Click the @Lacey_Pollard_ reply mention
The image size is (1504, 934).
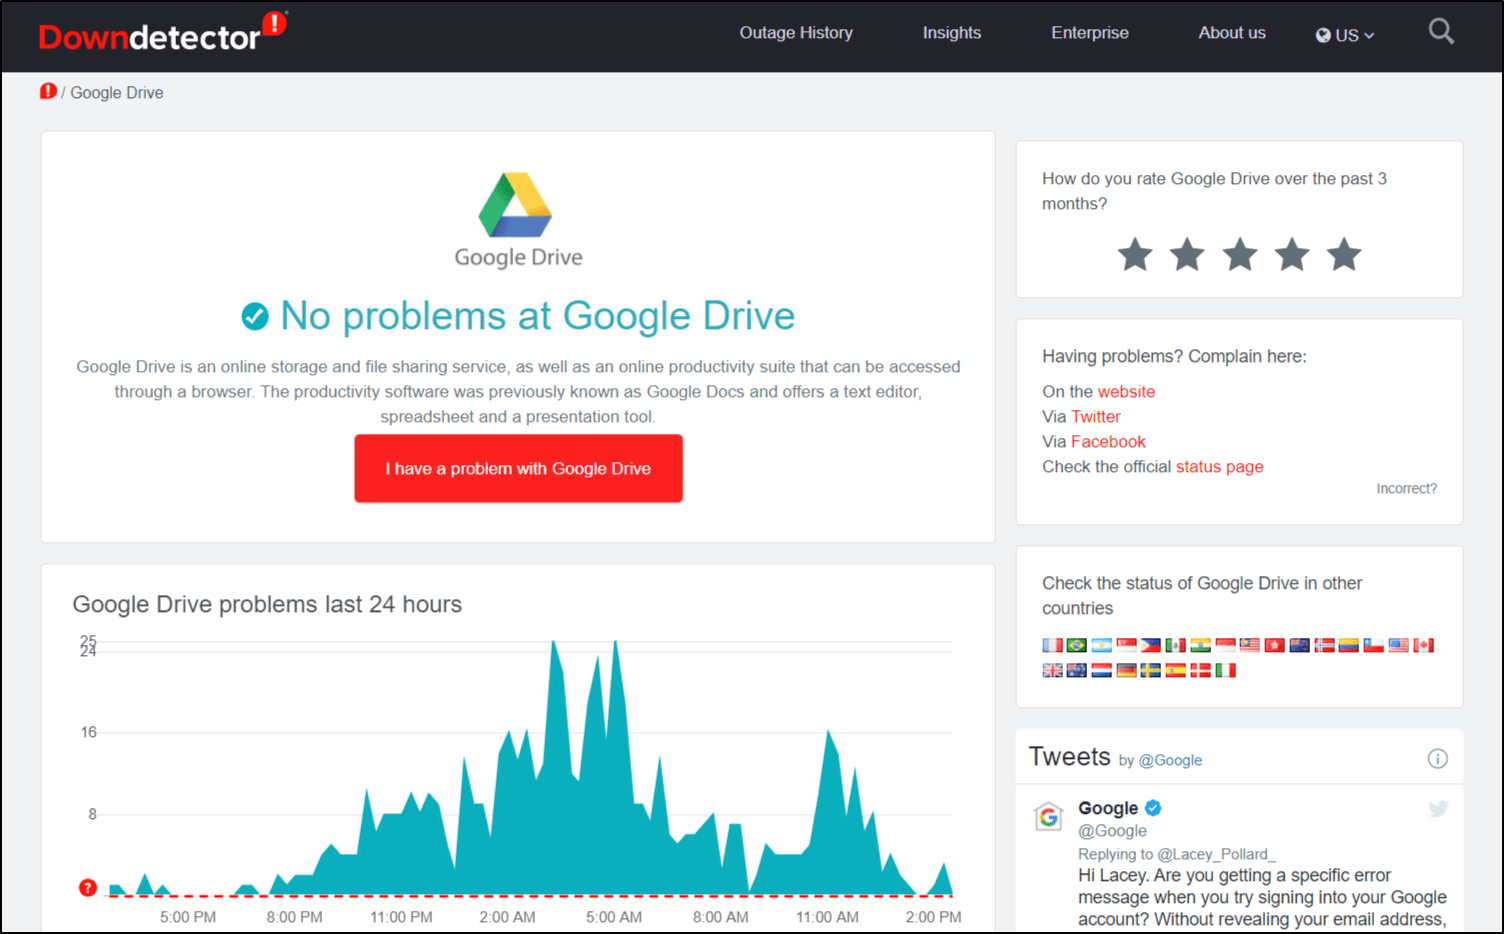[x=1216, y=854]
